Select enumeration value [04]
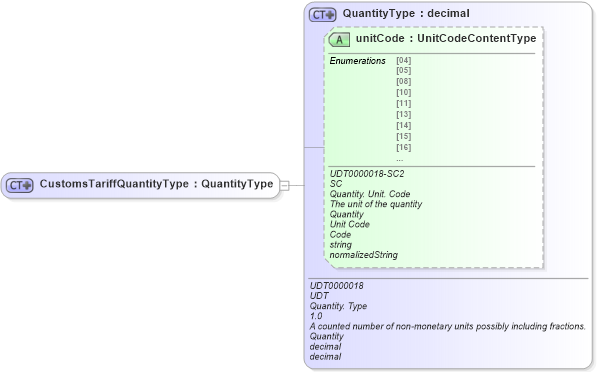 click(404, 60)
